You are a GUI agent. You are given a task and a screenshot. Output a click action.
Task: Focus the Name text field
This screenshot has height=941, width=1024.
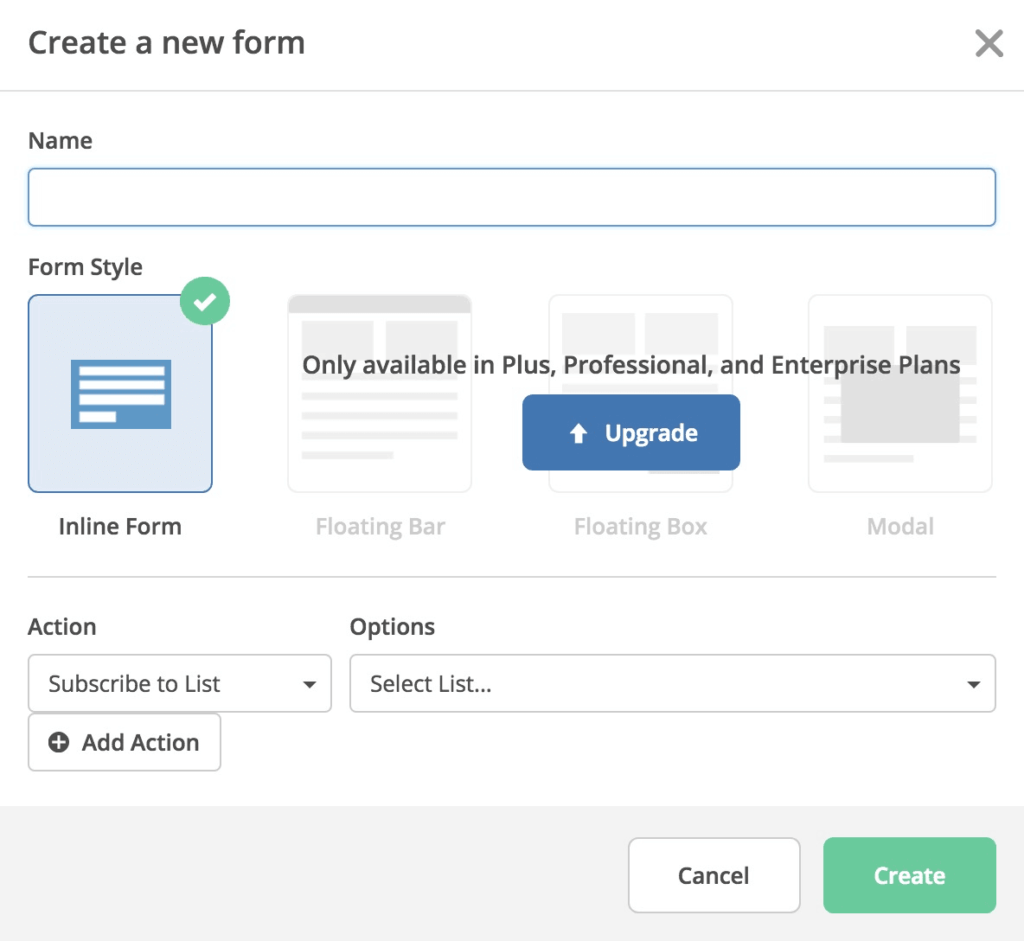[511, 197]
